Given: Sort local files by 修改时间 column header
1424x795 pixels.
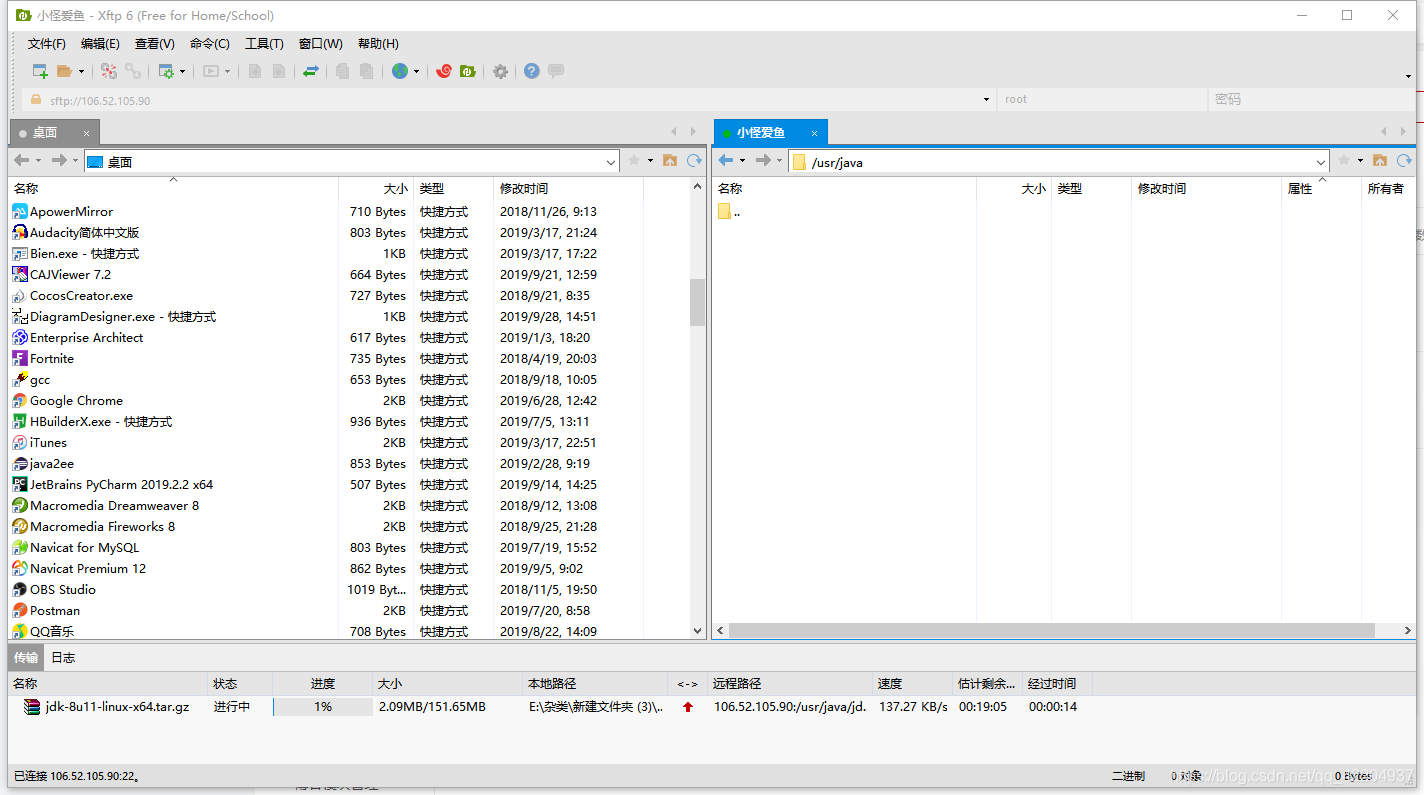Looking at the screenshot, I should pyautogui.click(x=568, y=188).
